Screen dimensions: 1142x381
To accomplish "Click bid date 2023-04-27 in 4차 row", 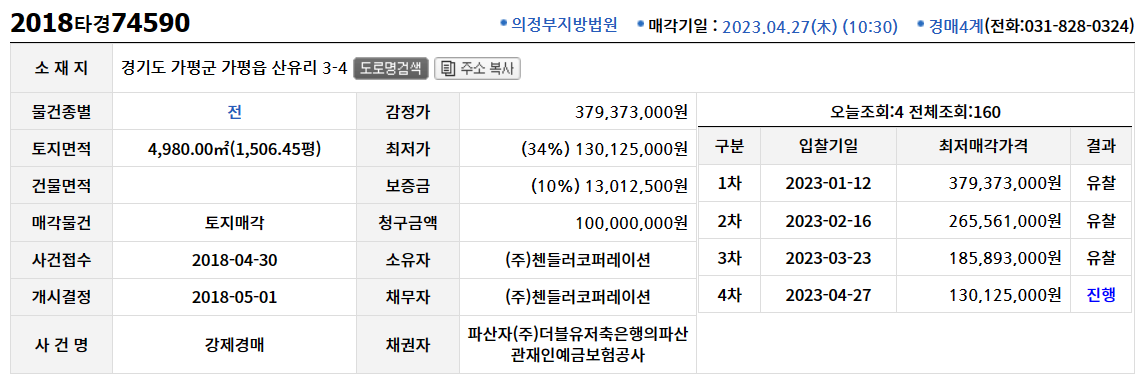I will pyautogui.click(x=828, y=295).
